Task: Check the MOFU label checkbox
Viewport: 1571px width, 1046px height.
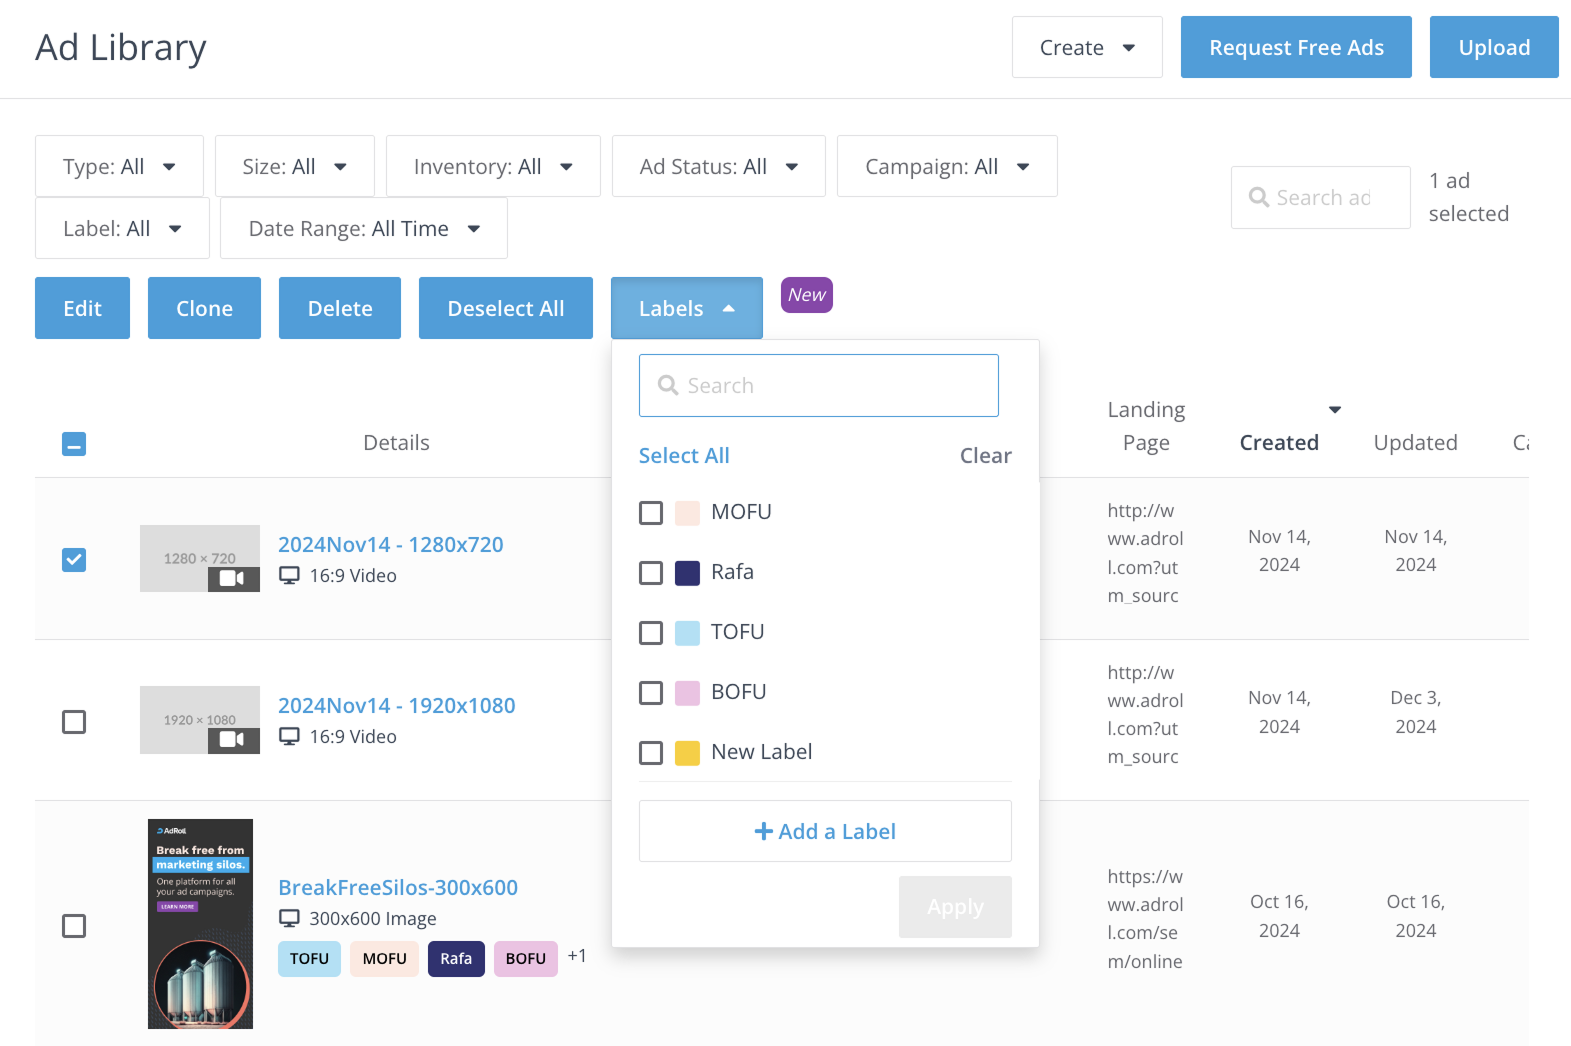Action: tap(651, 513)
